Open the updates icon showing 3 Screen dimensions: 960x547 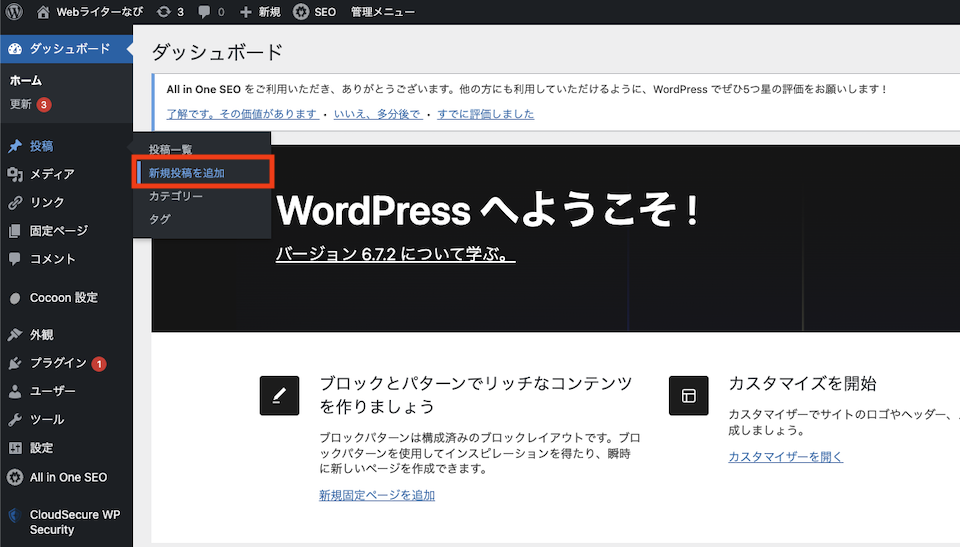click(163, 12)
